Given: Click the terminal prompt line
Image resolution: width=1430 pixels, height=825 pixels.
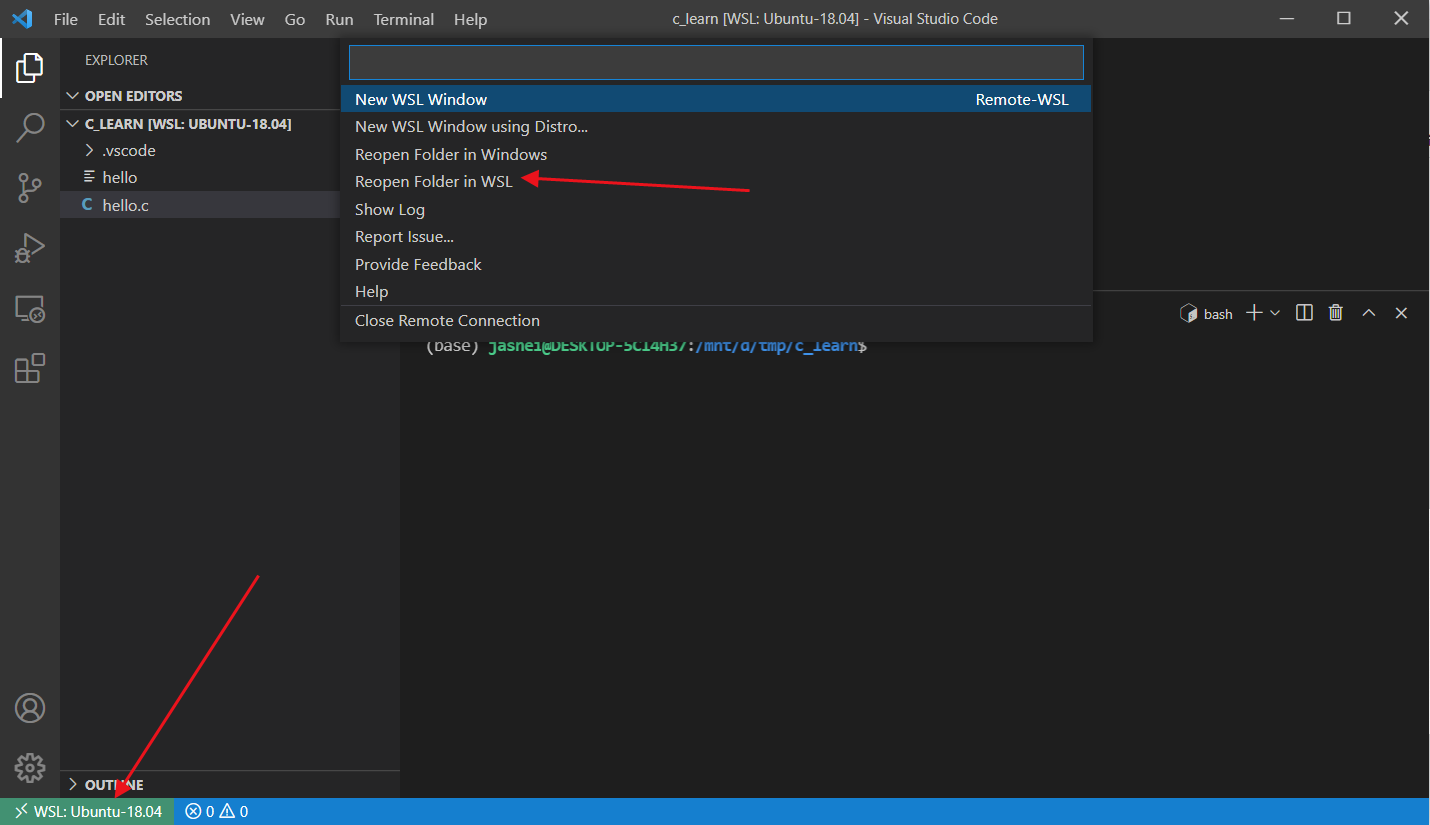Looking at the screenshot, I should [646, 346].
